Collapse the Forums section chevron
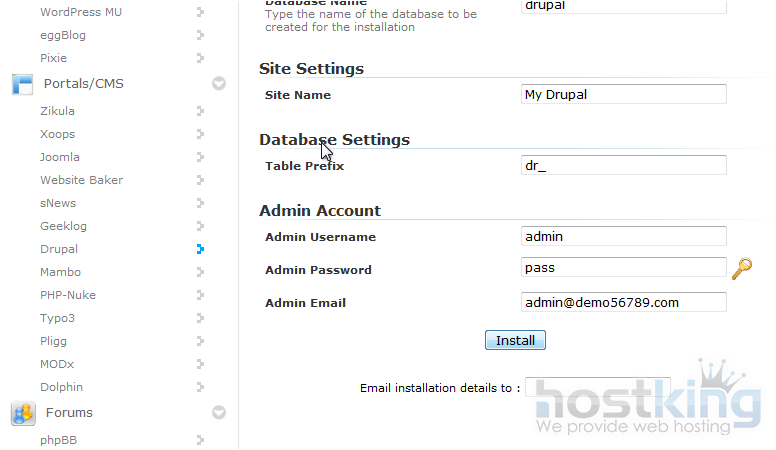The width and height of the screenshot is (776, 450). point(219,413)
